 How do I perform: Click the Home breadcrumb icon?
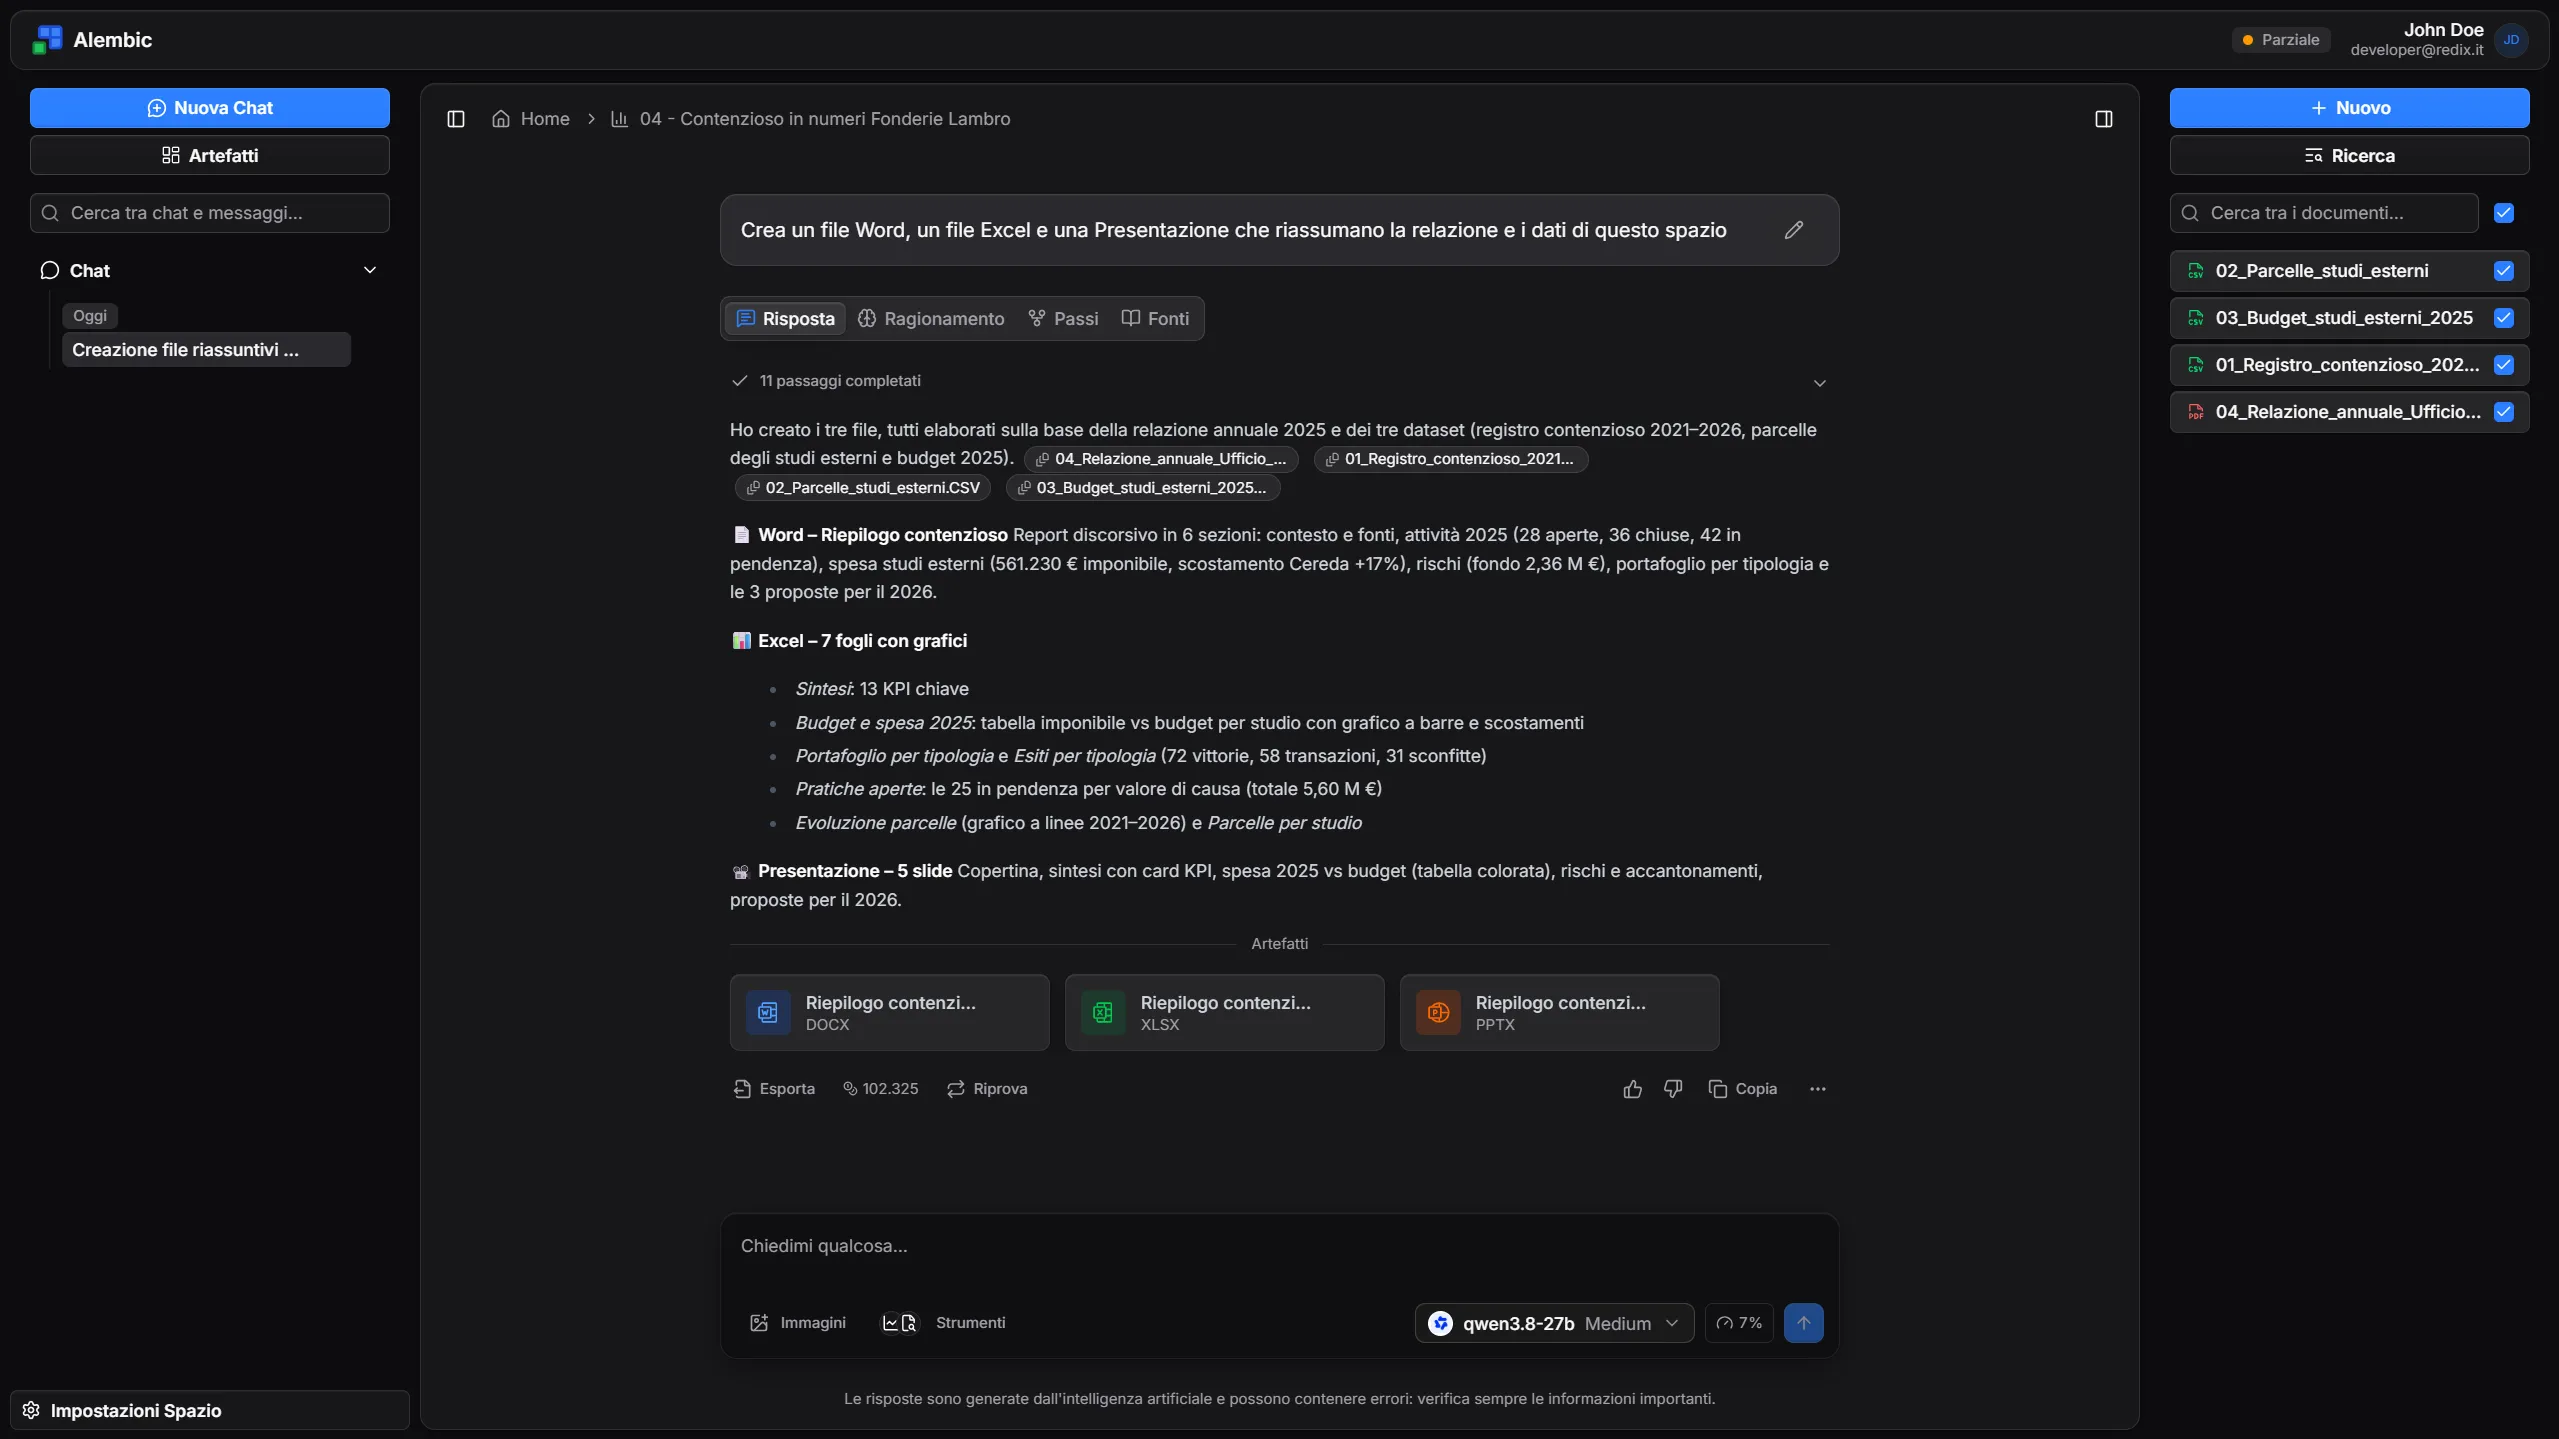tap(501, 119)
